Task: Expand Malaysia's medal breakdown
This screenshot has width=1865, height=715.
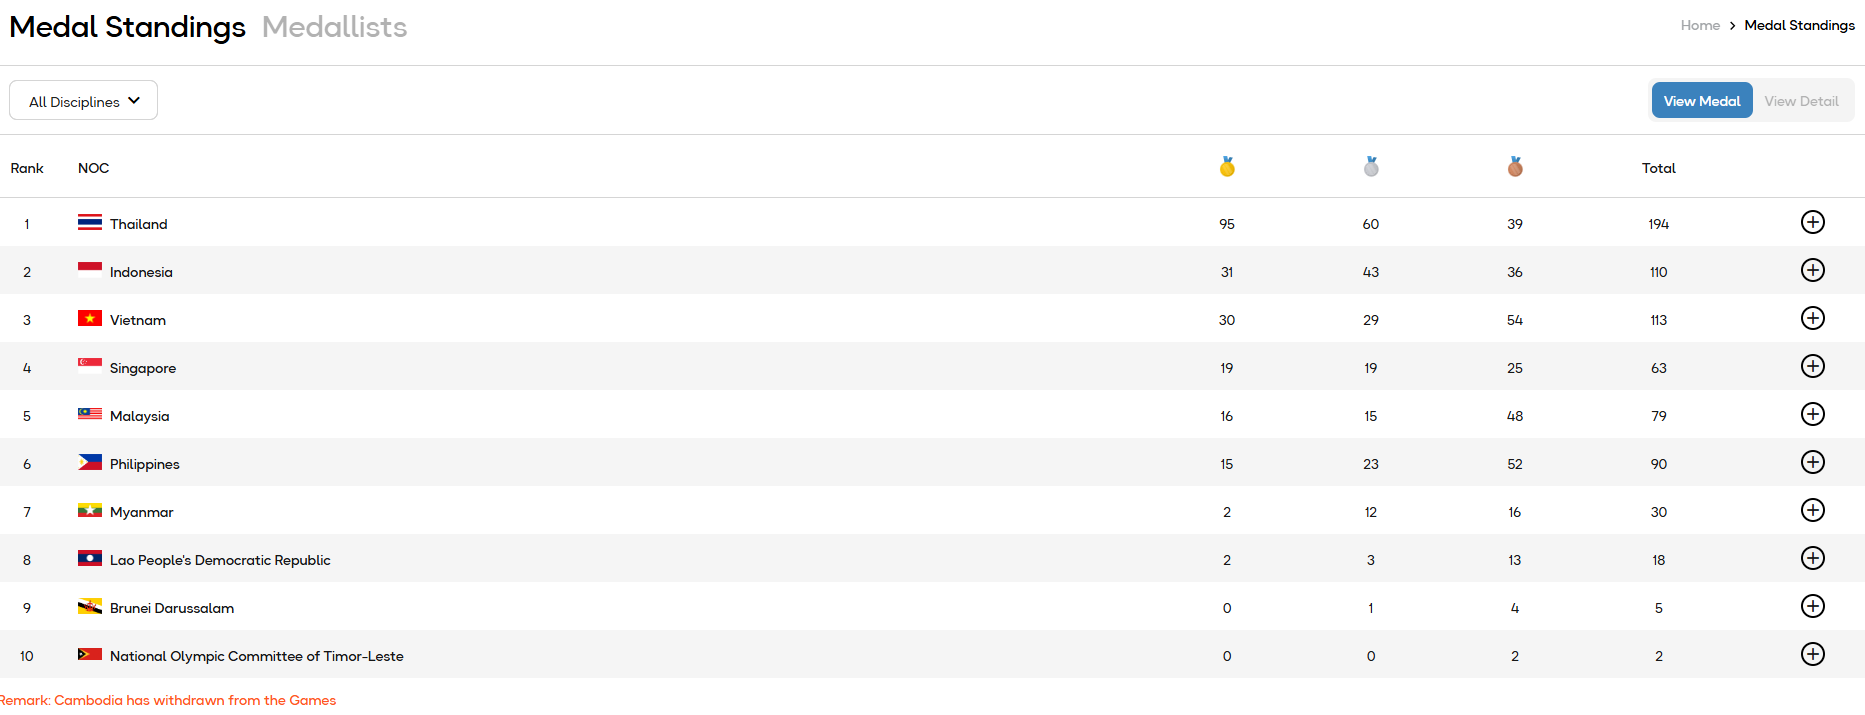Action: pos(1812,414)
